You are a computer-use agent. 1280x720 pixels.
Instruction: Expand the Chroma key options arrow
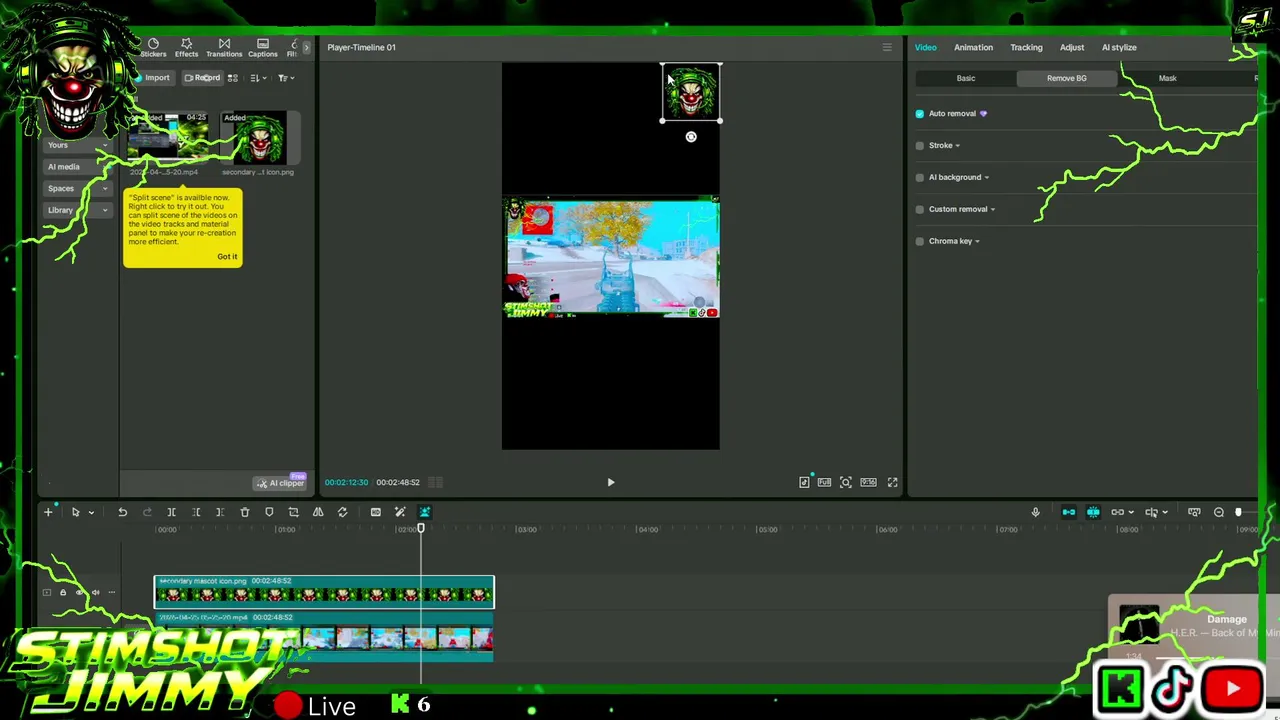(977, 242)
